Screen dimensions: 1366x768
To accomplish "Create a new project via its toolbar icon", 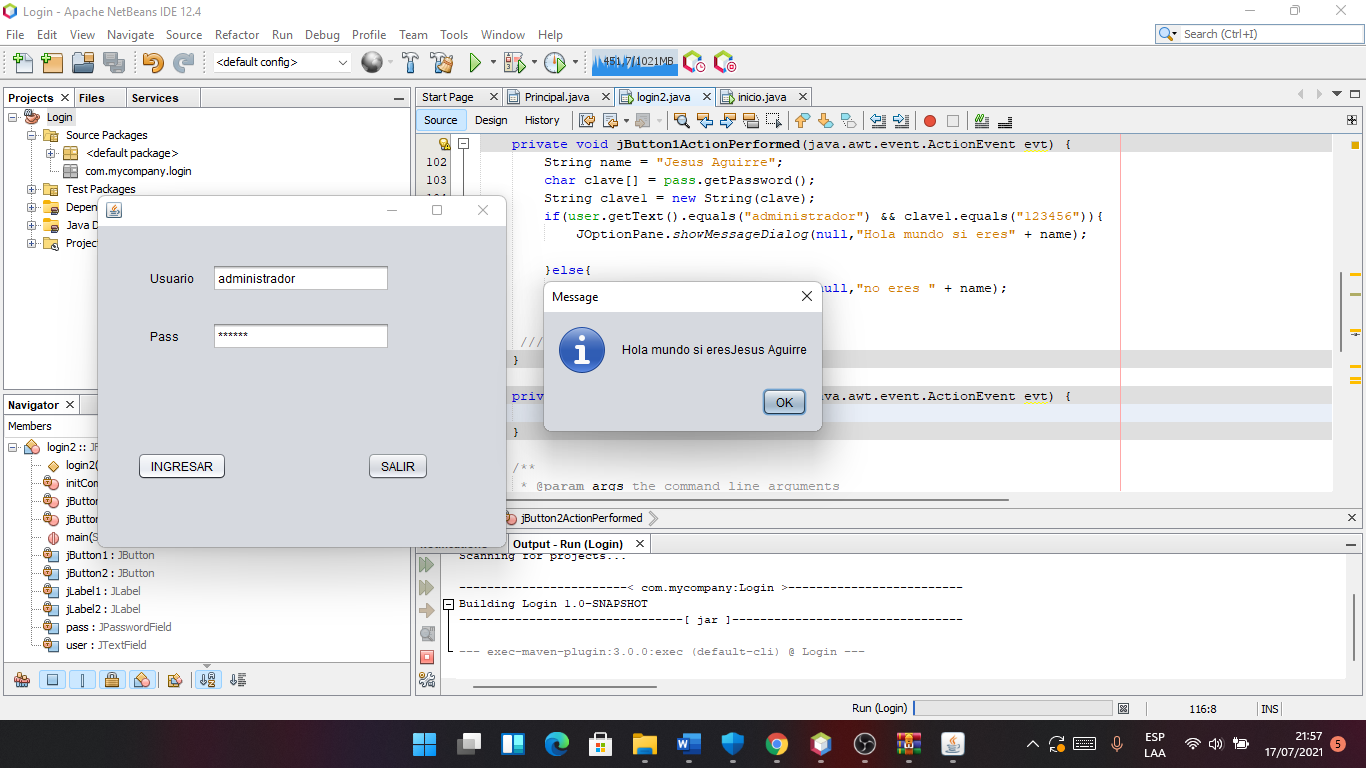I will 51,61.
